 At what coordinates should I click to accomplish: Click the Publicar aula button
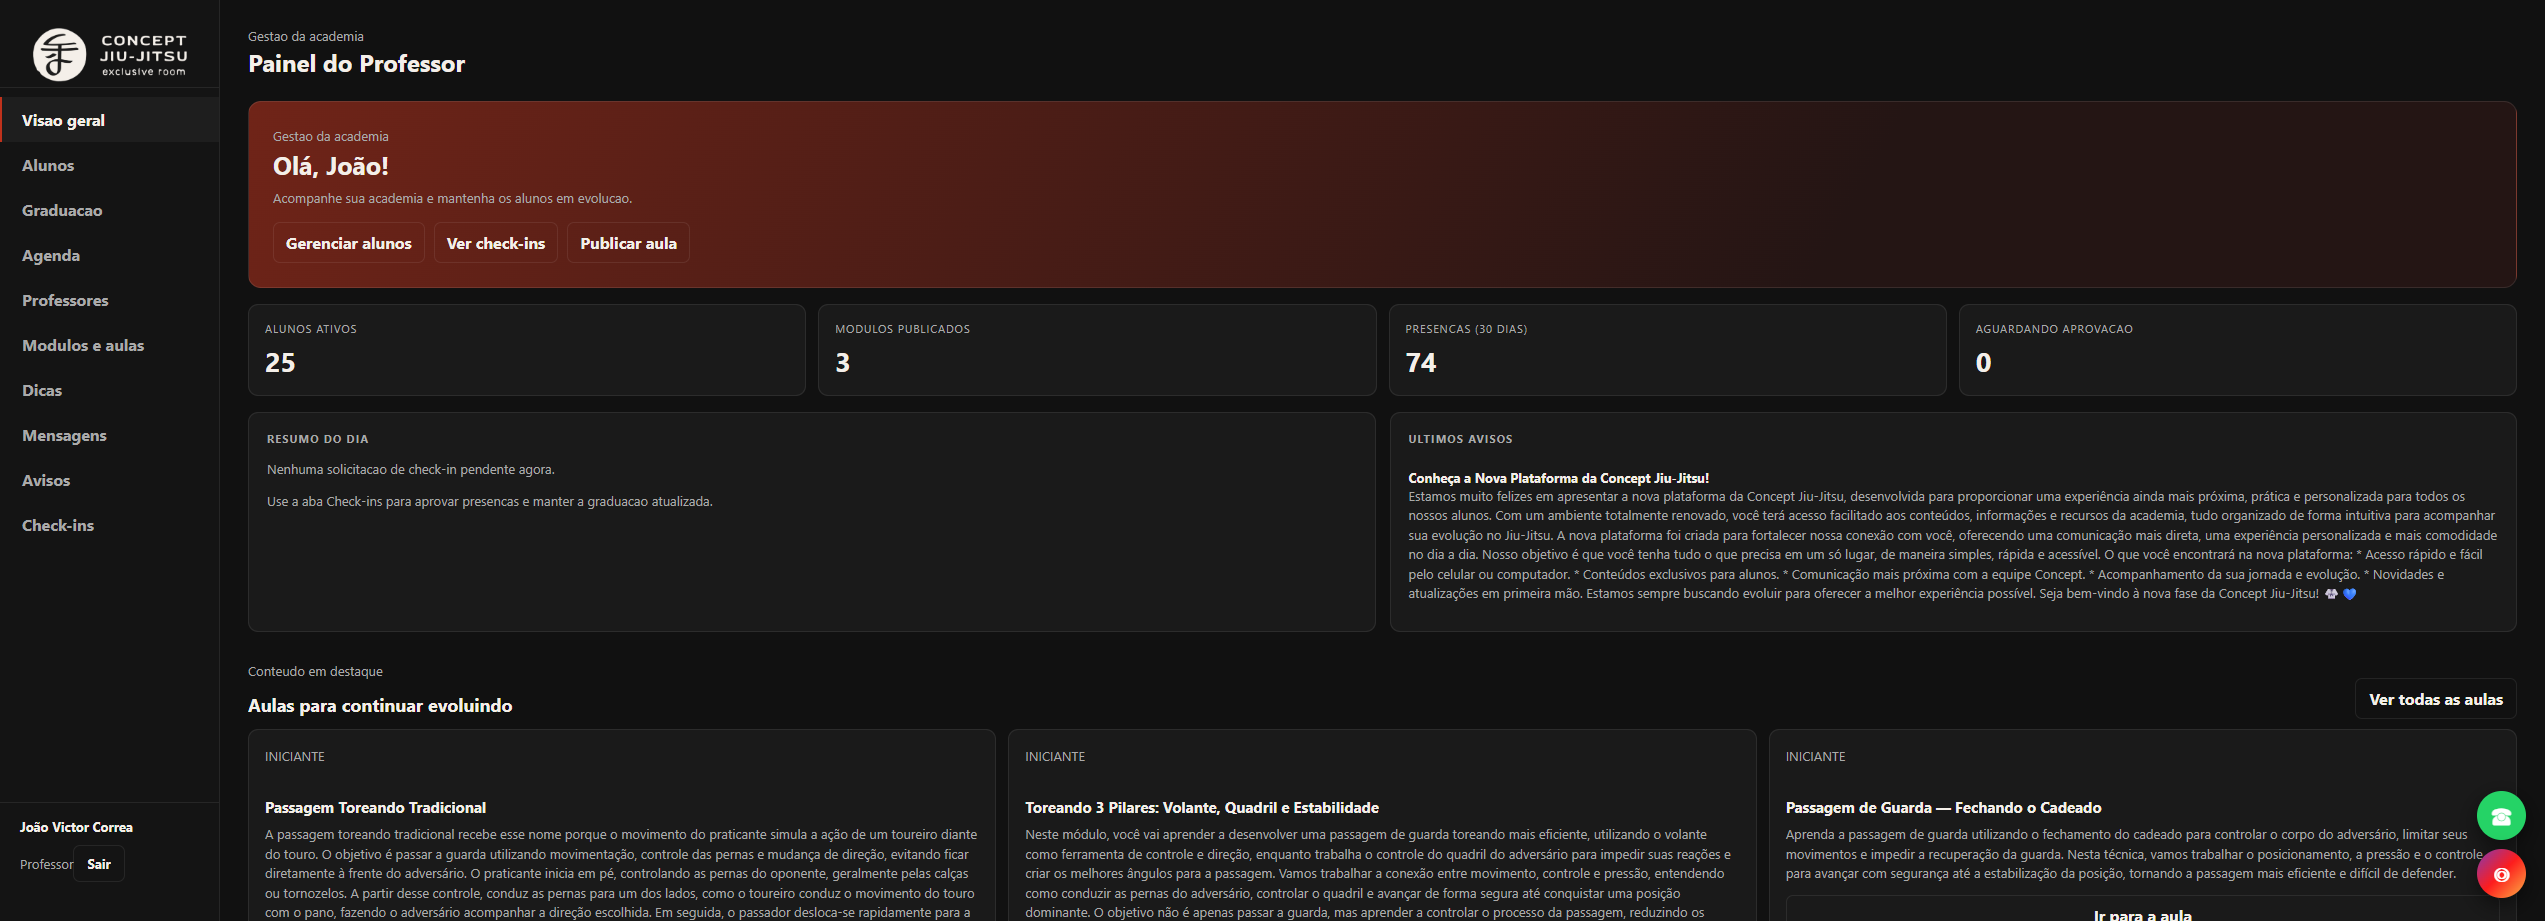[x=628, y=243]
